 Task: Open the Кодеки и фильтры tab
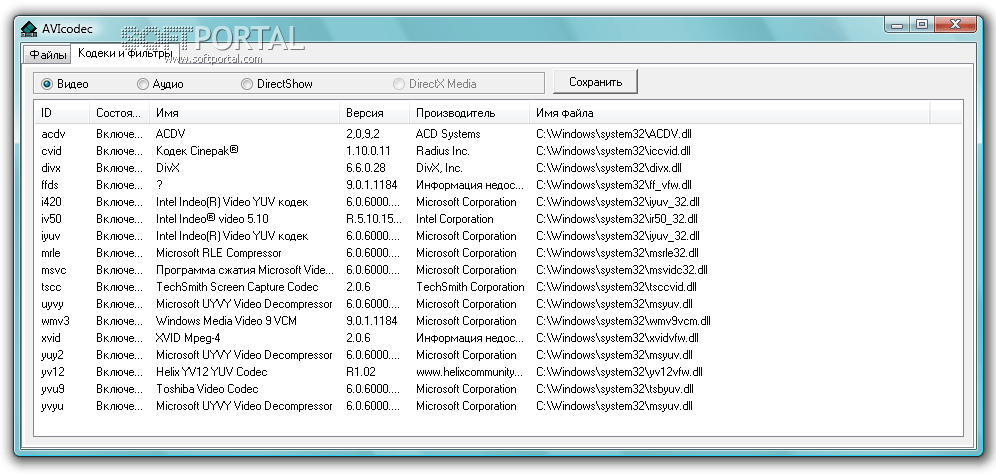click(x=124, y=53)
